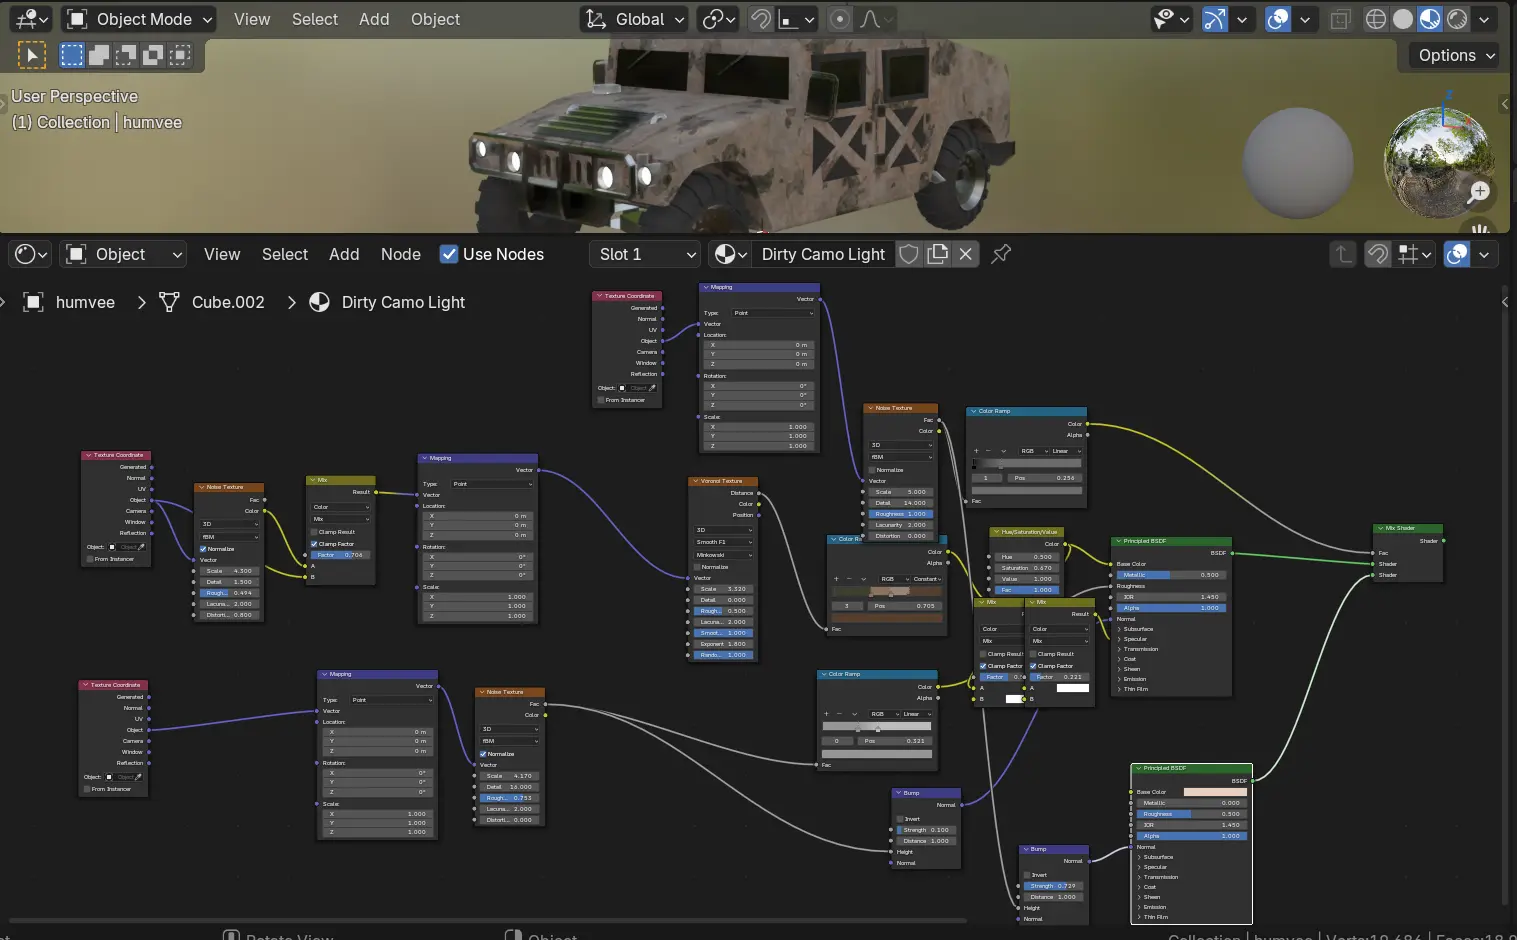Image resolution: width=1517 pixels, height=940 pixels.
Task: Open the Object Mode dropdown
Action: point(140,19)
